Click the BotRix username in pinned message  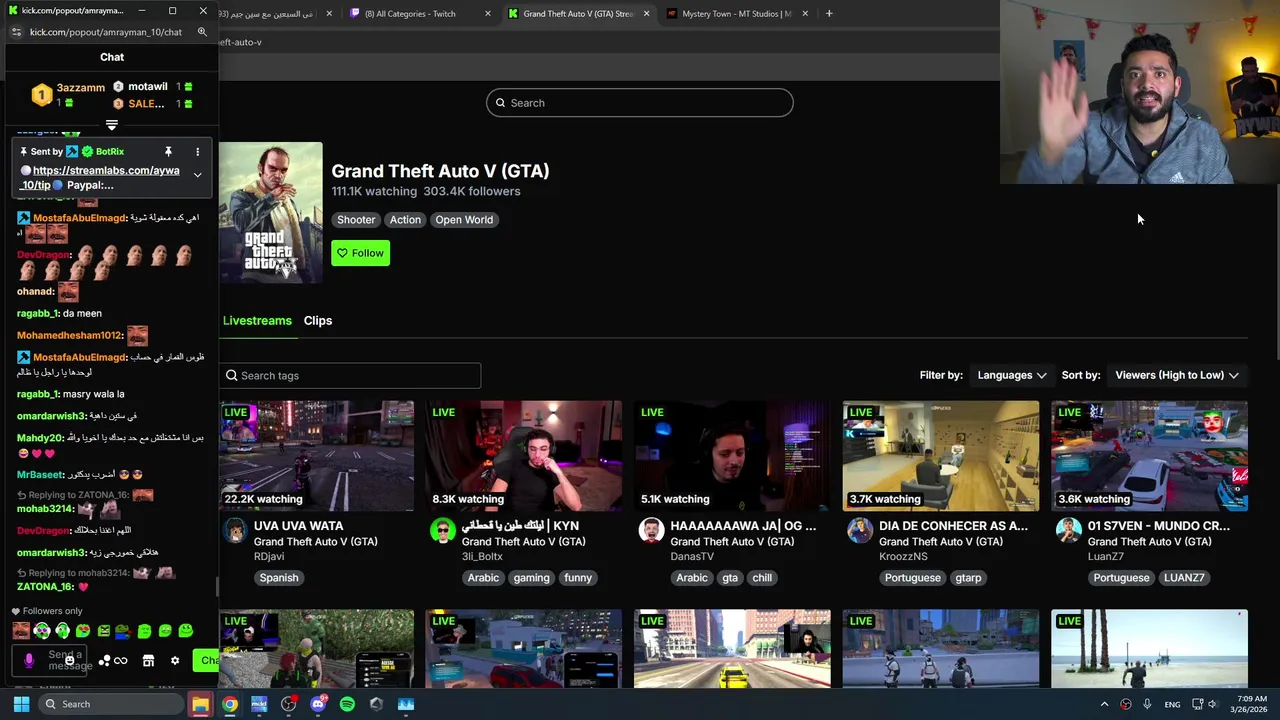pyautogui.click(x=110, y=151)
